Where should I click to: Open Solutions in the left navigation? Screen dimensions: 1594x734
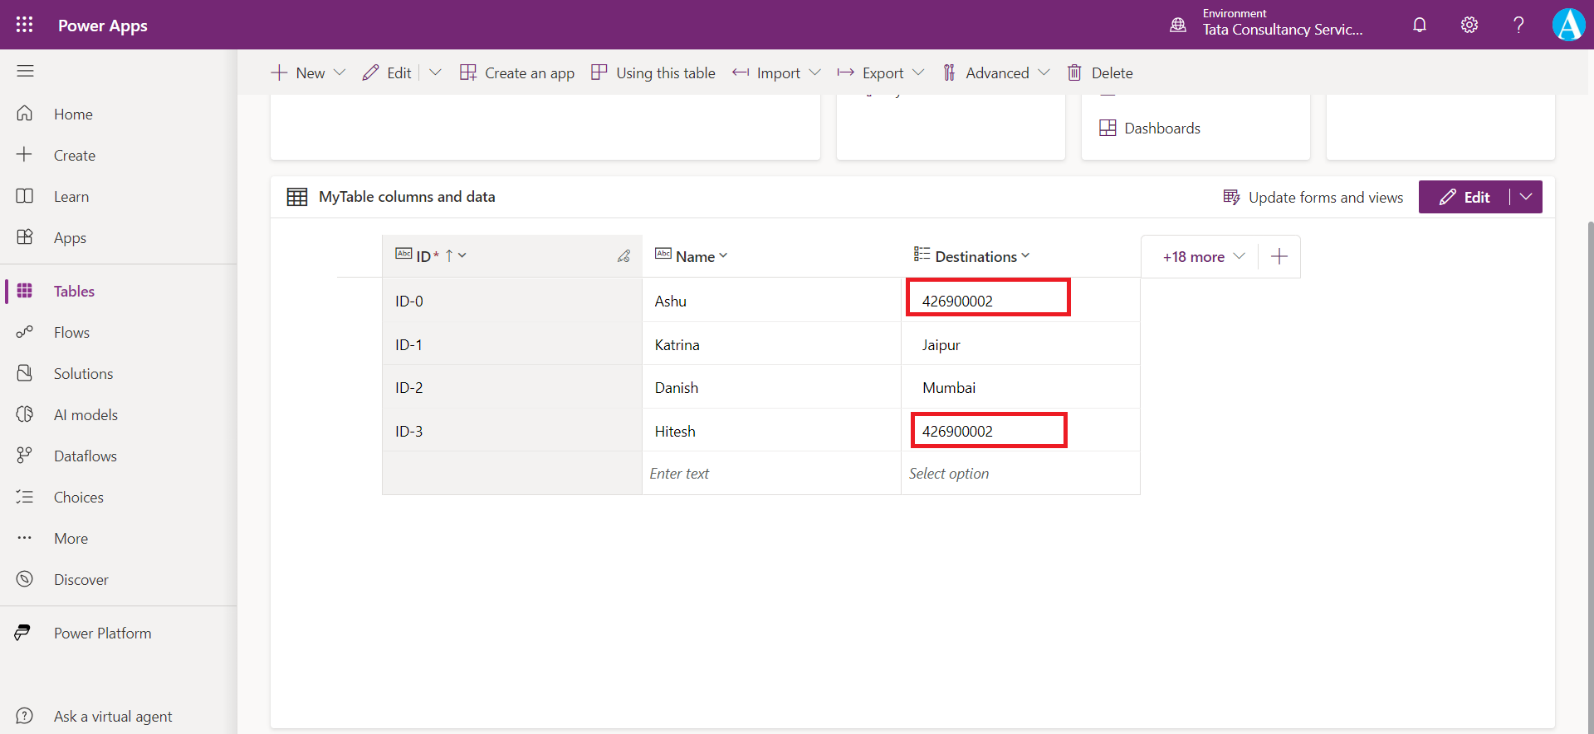click(83, 374)
